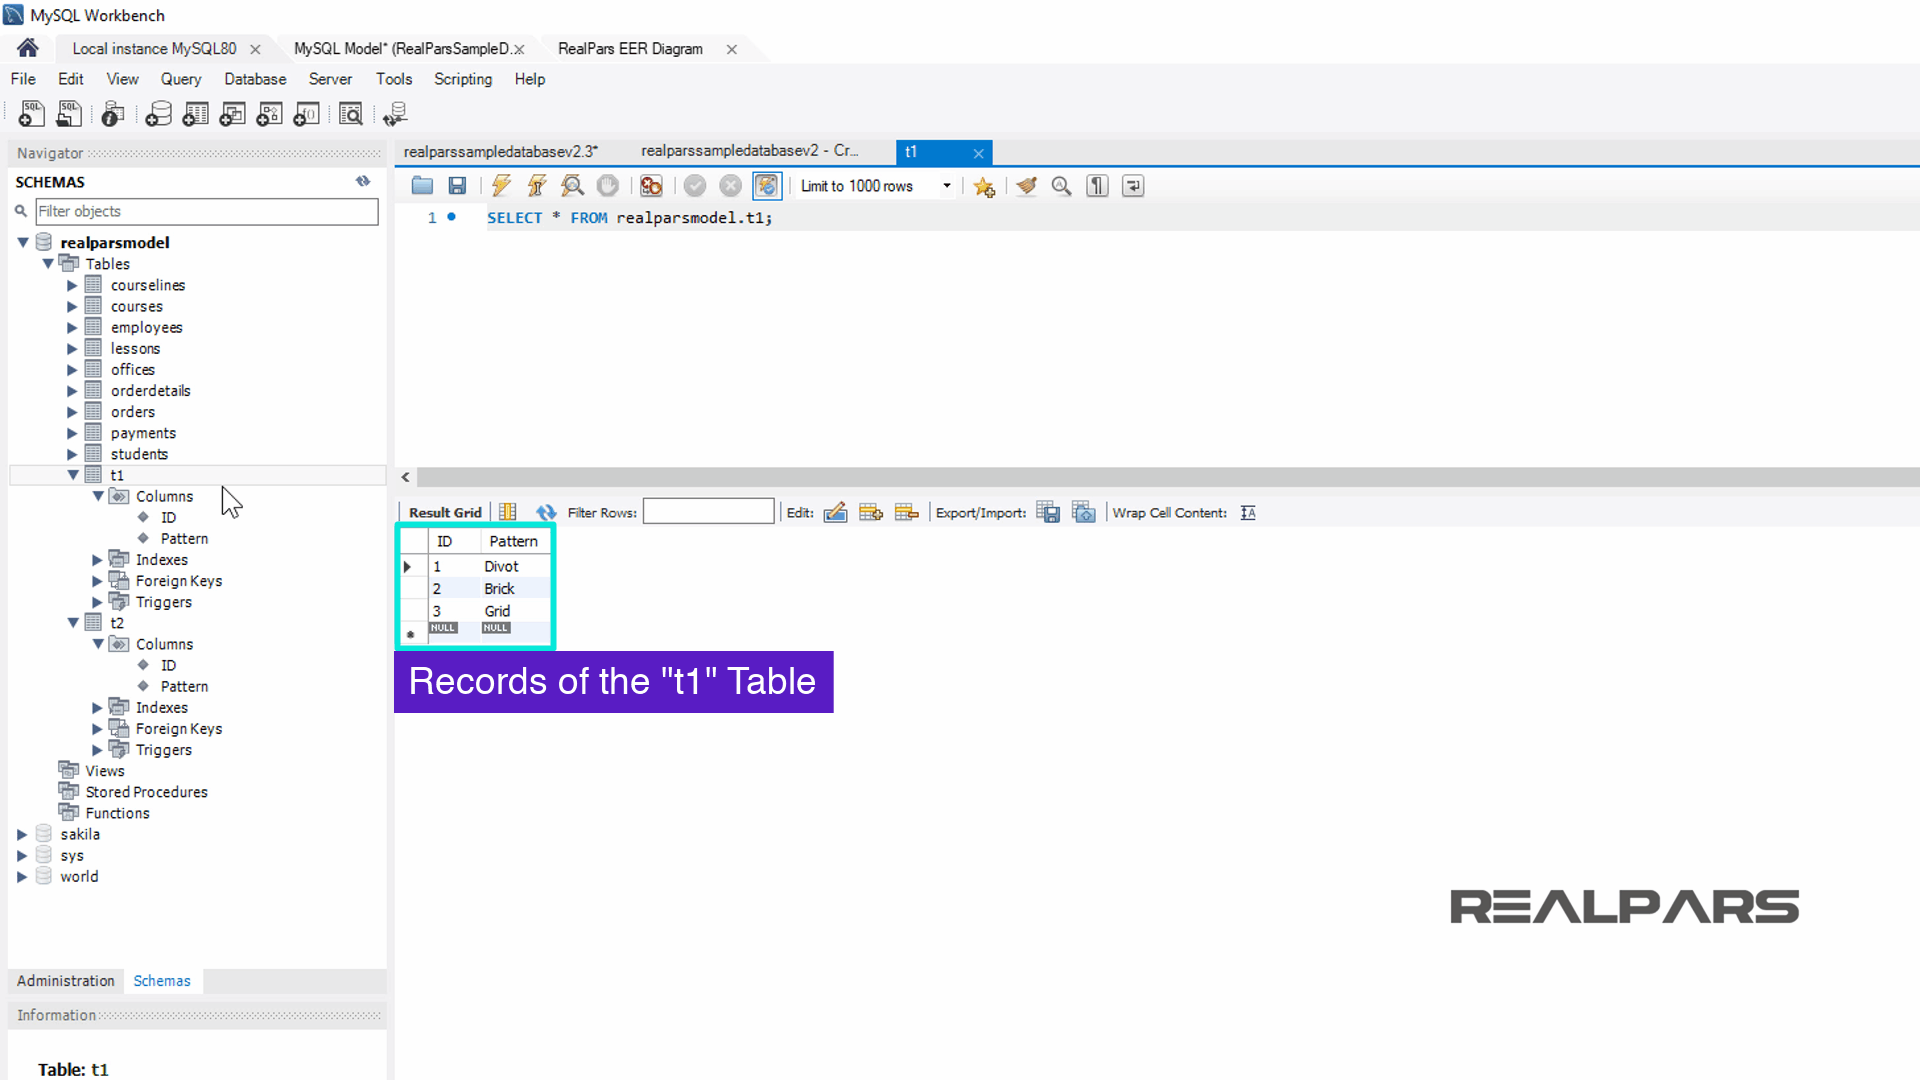Expand Indexes under t1
The image size is (1920, 1080).
(x=97, y=560)
